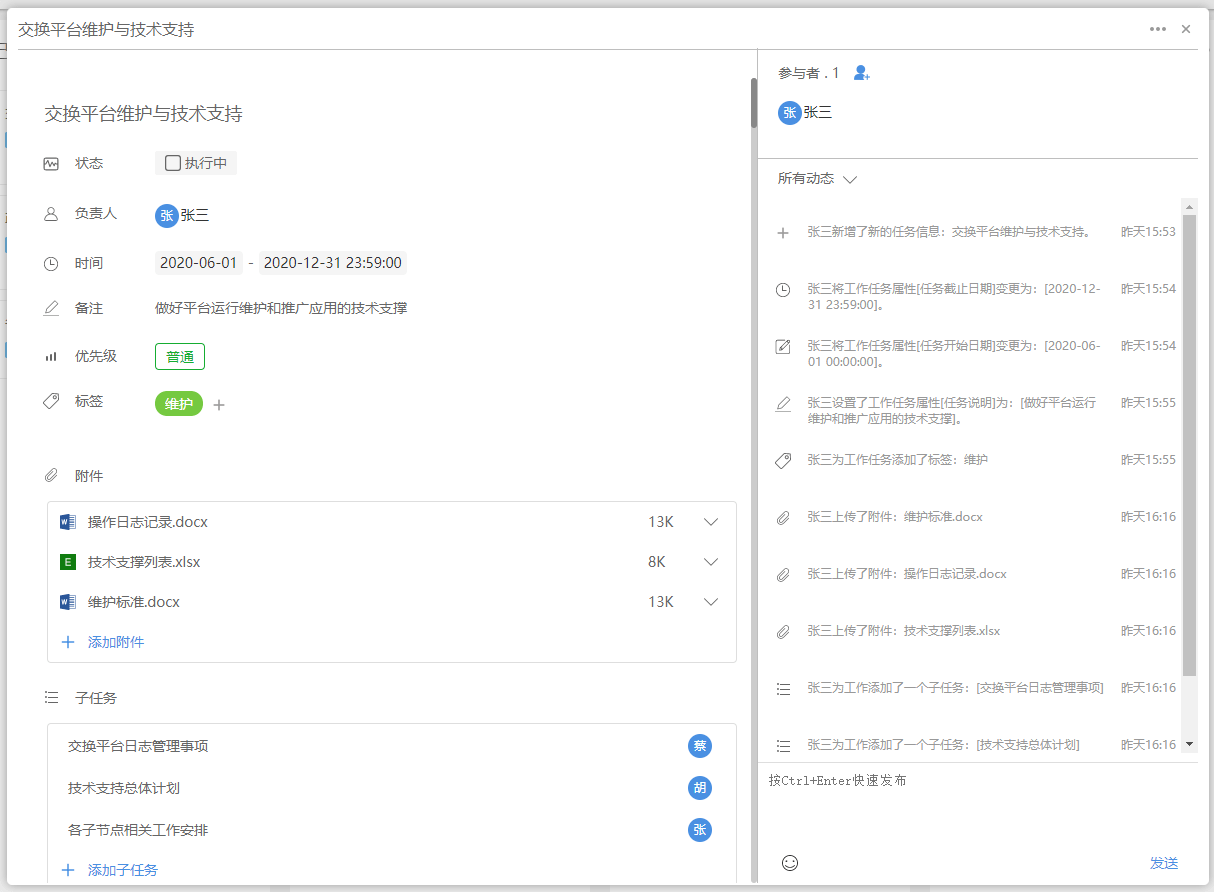1214x892 pixels.
Task: Click 添加附件 to add an attachment
Action: [115, 642]
